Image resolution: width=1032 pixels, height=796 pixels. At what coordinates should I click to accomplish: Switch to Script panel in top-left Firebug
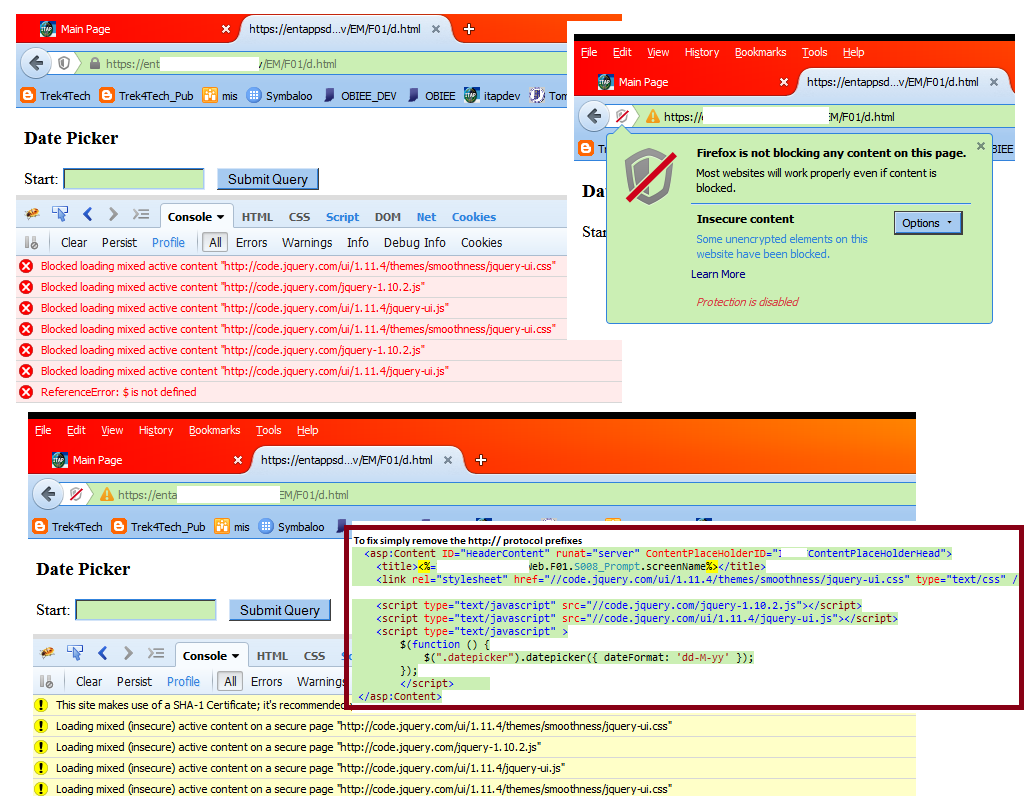(342, 217)
